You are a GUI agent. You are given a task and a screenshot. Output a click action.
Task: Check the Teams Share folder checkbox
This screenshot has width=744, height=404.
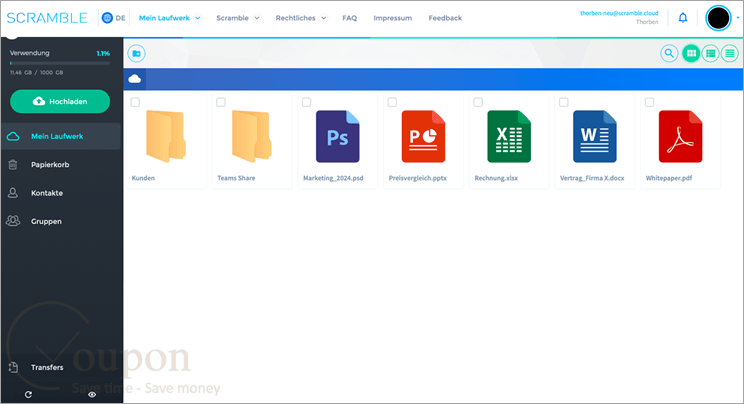(221, 102)
